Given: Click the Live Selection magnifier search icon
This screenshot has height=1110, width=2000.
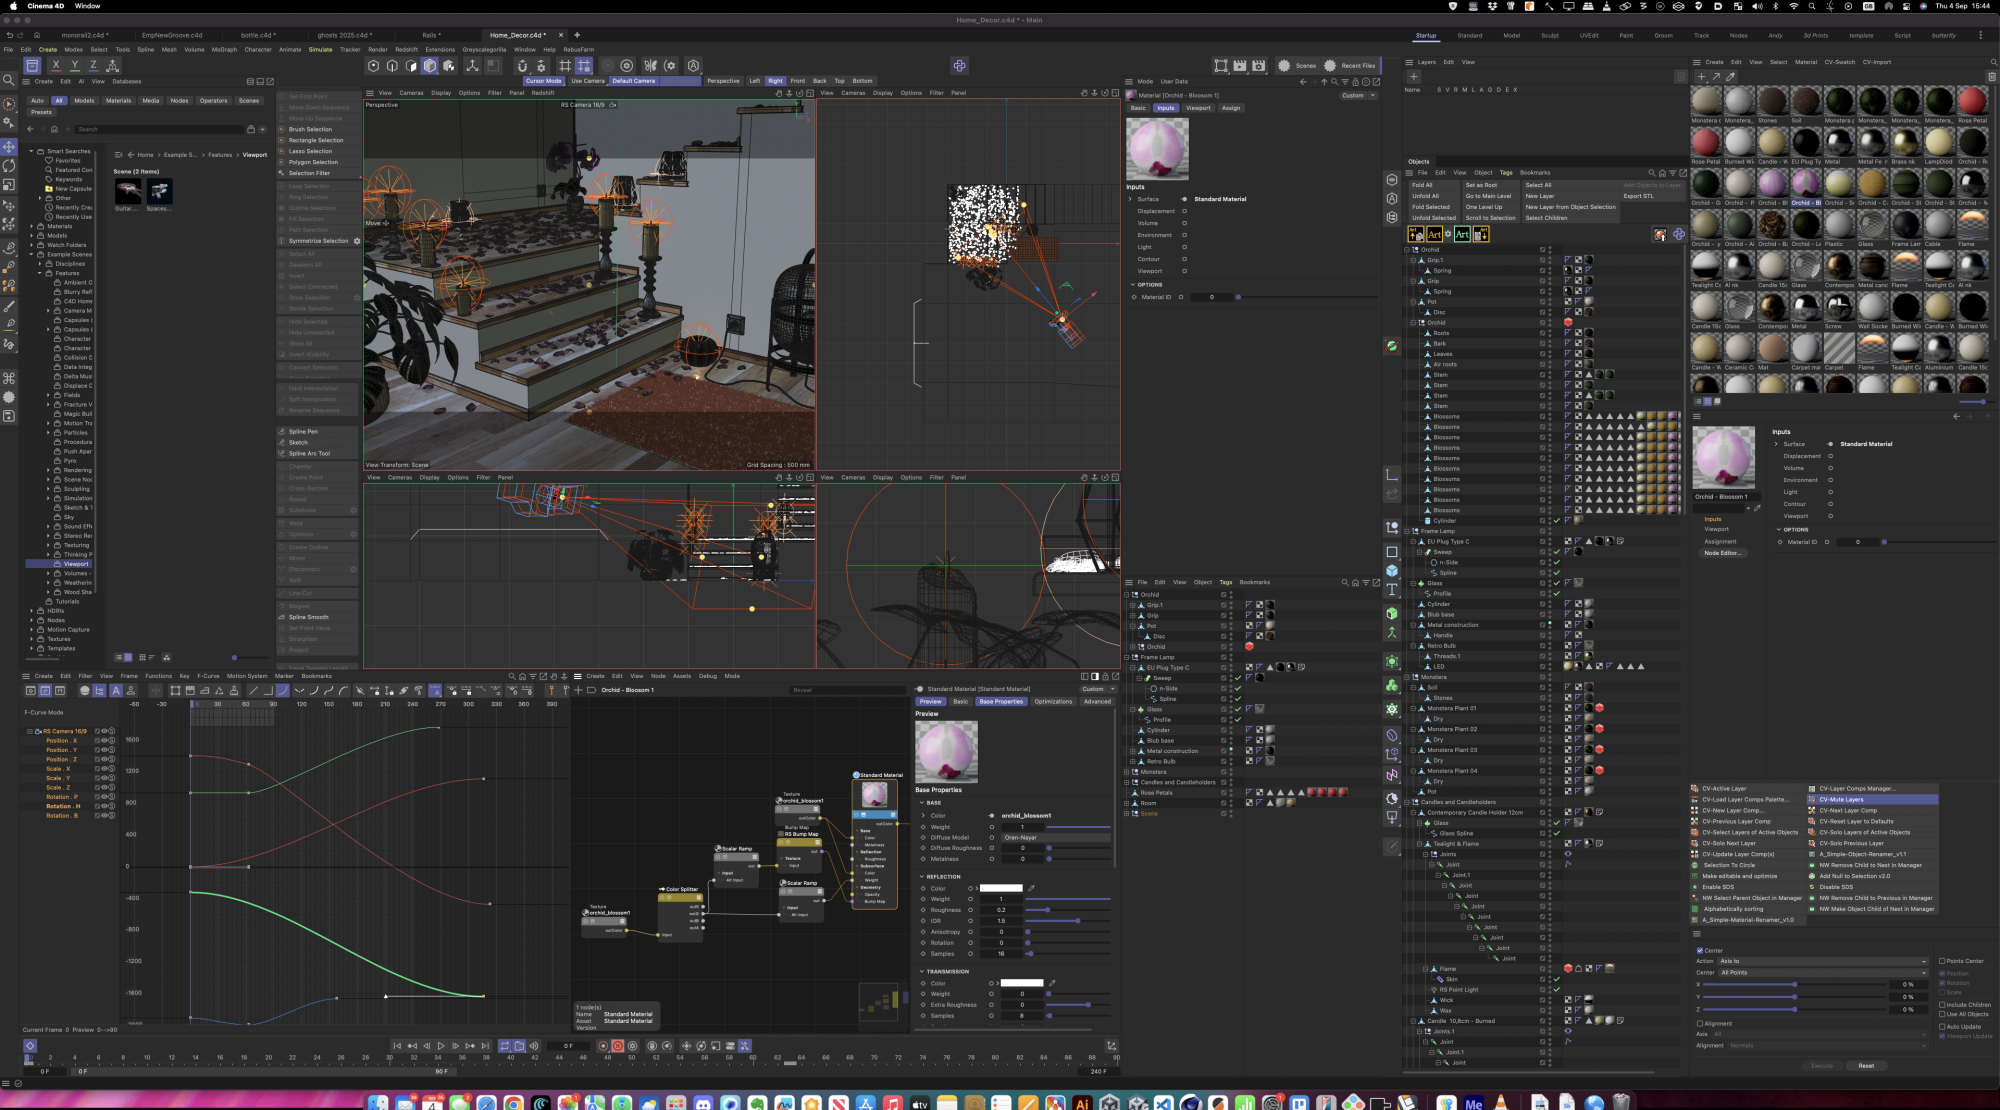Looking at the screenshot, I should point(9,81).
